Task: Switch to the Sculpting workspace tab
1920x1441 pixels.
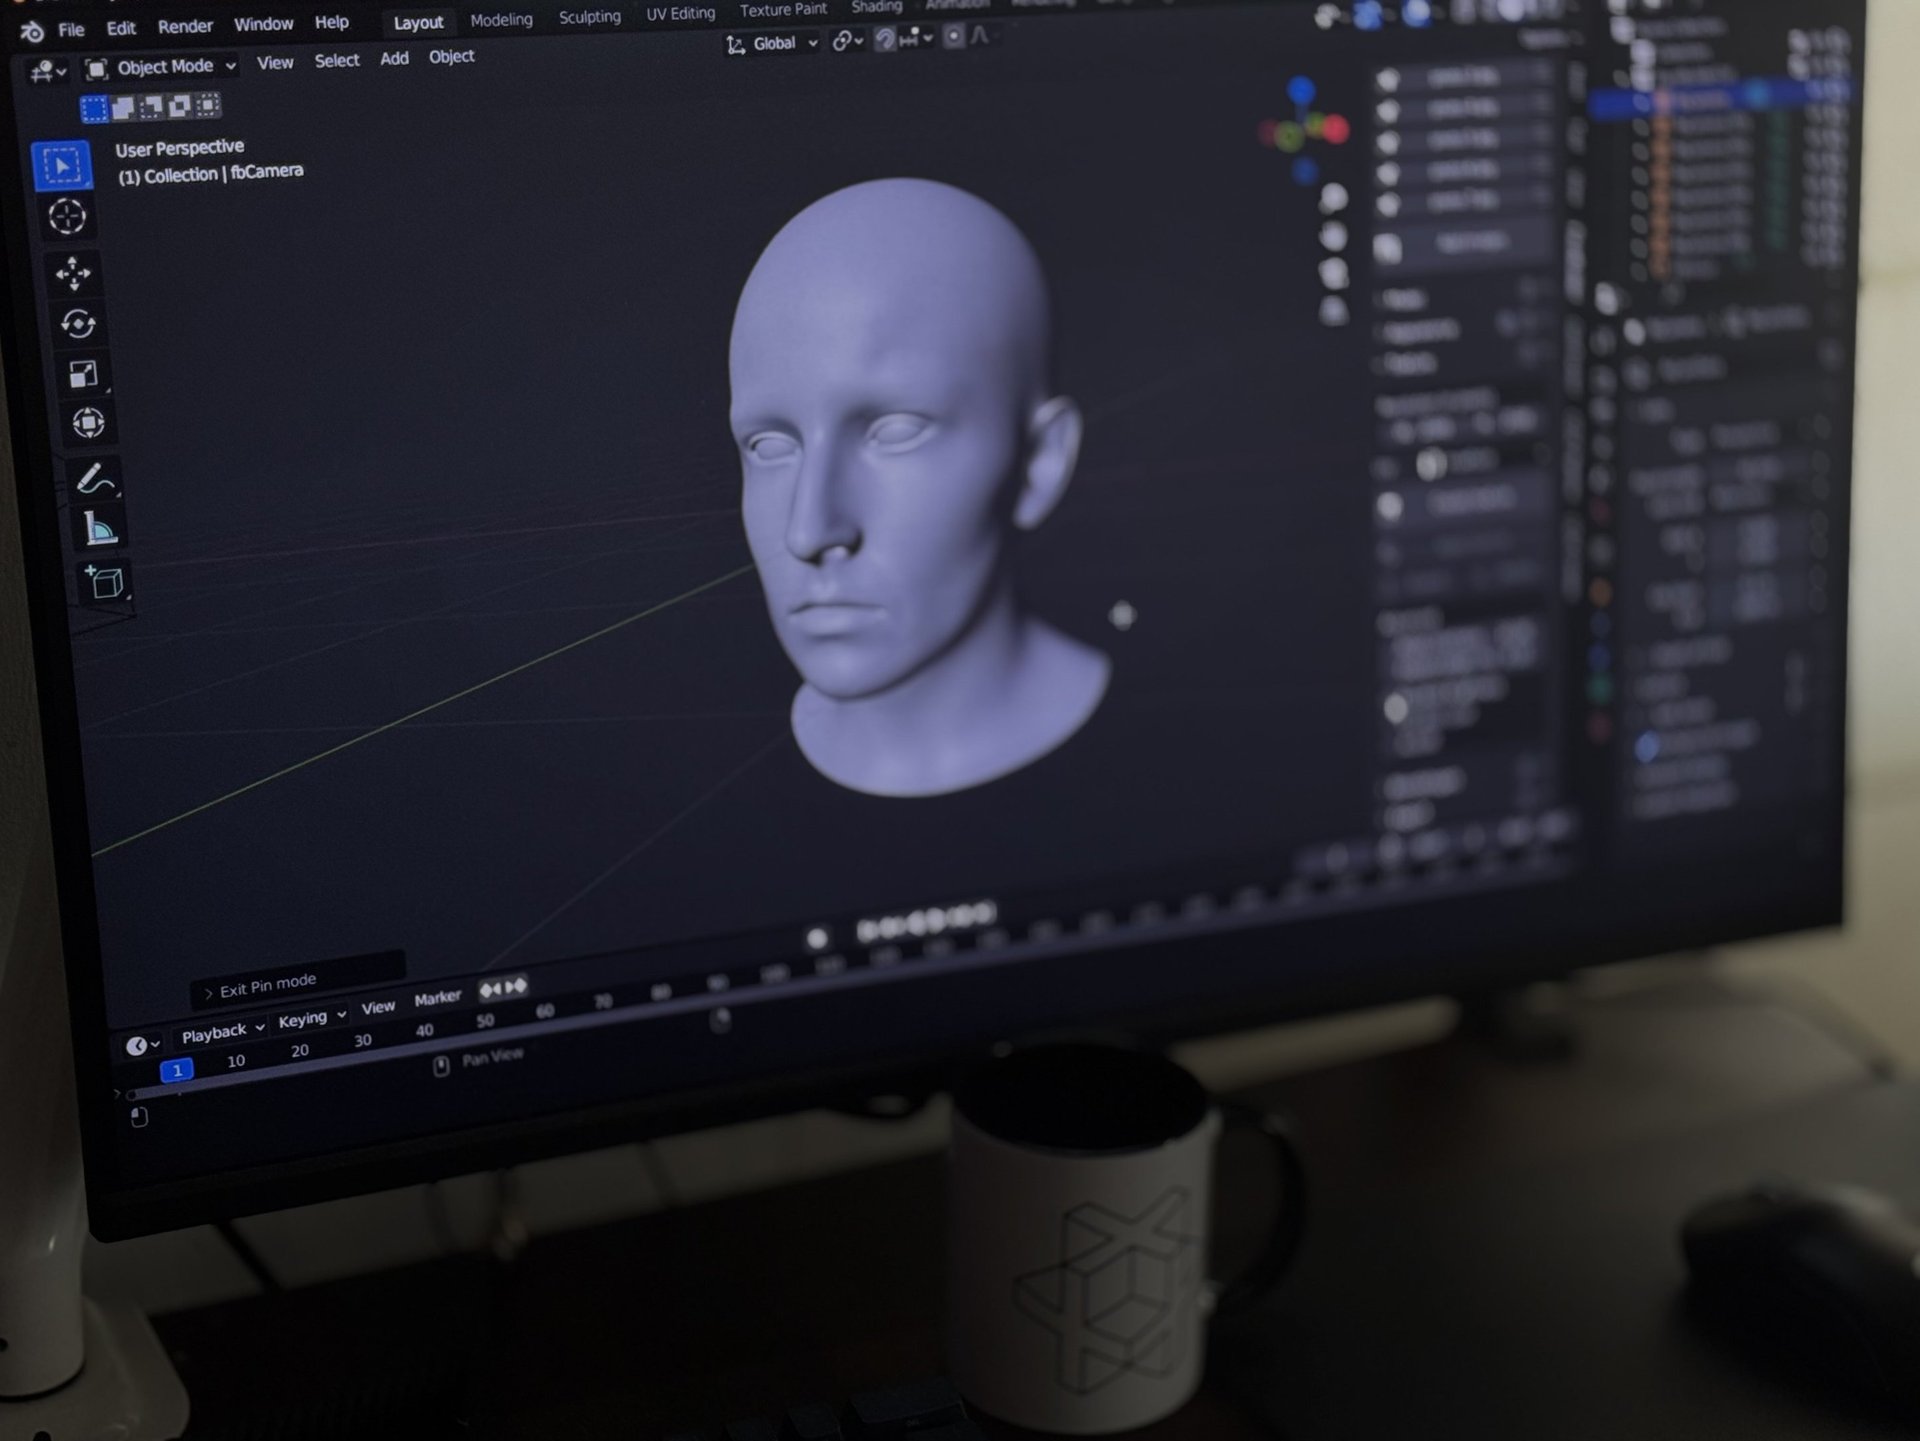Action: click(589, 17)
